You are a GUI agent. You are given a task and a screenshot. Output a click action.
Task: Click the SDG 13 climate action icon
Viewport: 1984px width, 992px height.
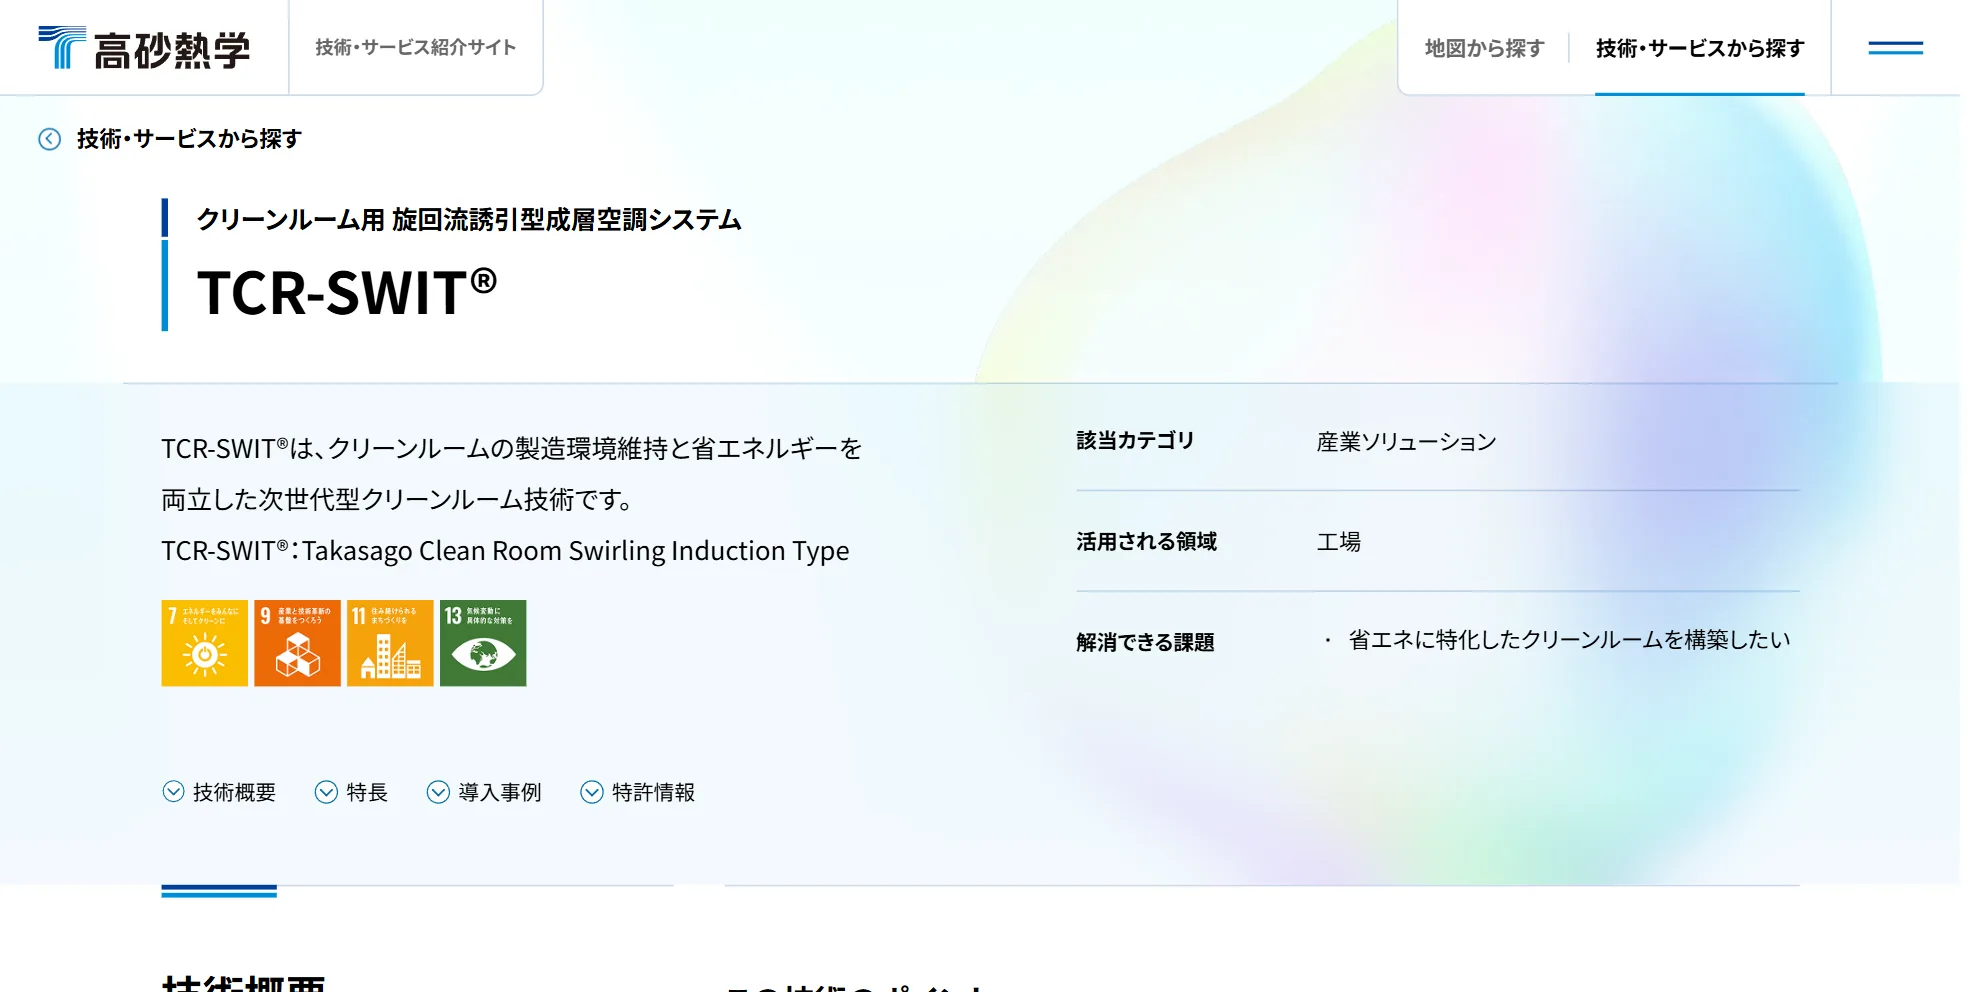[x=483, y=643]
